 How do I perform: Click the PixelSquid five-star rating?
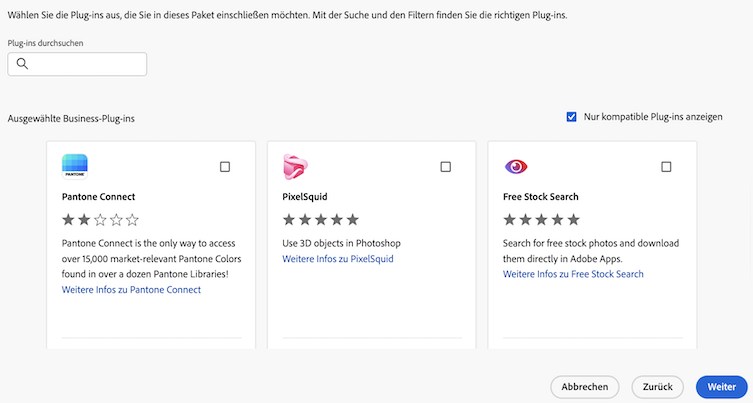(x=320, y=219)
